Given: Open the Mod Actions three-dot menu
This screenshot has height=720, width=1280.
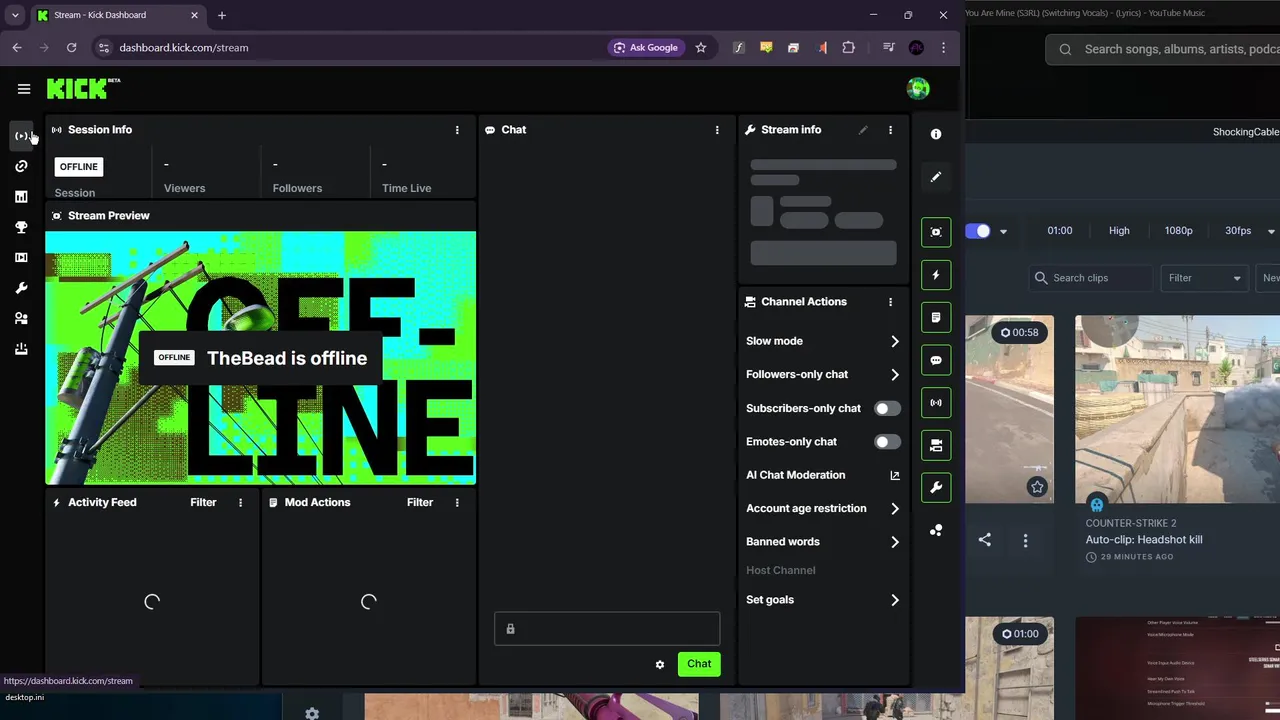Looking at the screenshot, I should tap(457, 503).
